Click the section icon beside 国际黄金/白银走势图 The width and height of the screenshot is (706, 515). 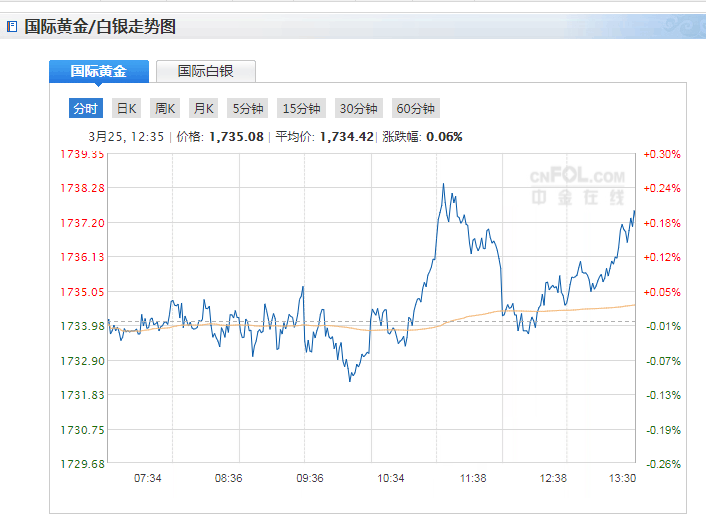(x=12, y=27)
